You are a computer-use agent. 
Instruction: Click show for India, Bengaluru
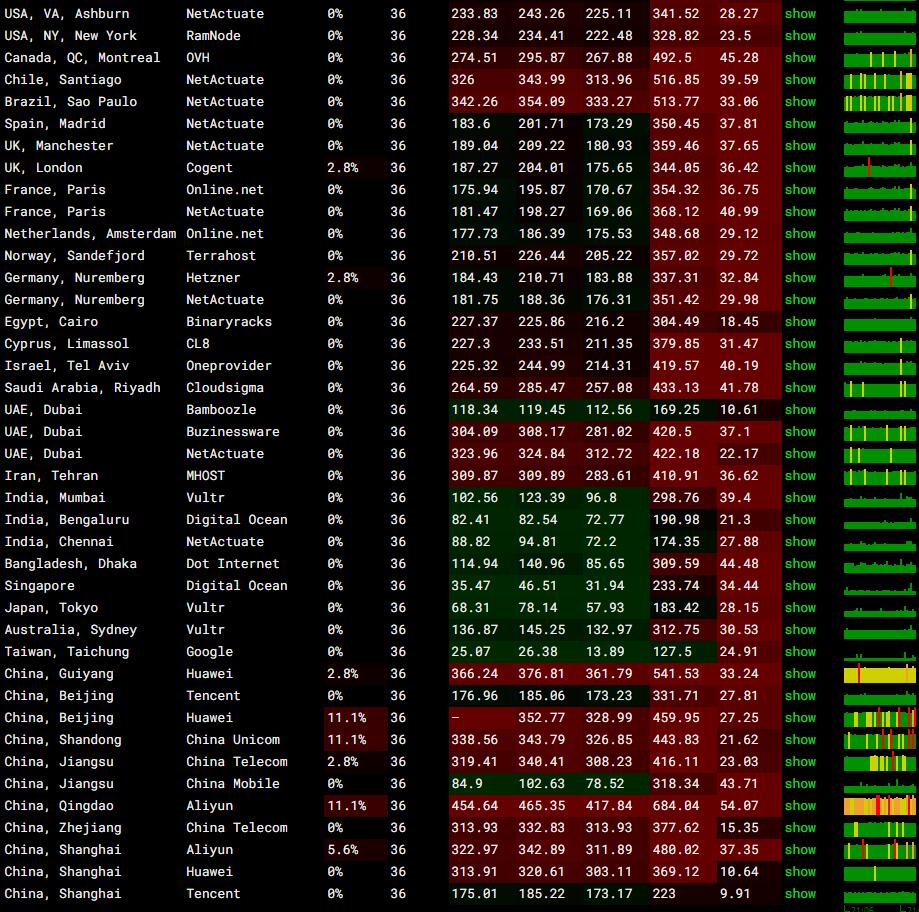point(800,519)
